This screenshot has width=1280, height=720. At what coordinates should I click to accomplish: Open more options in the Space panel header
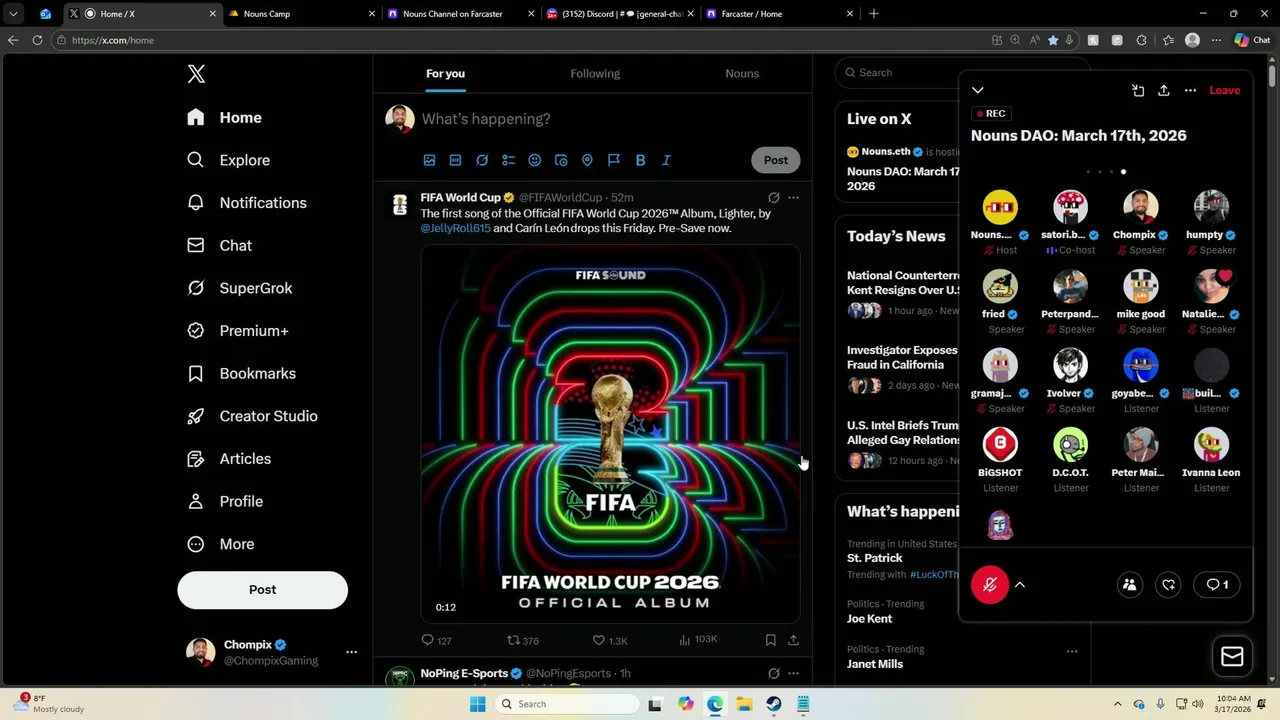pyautogui.click(x=1190, y=90)
